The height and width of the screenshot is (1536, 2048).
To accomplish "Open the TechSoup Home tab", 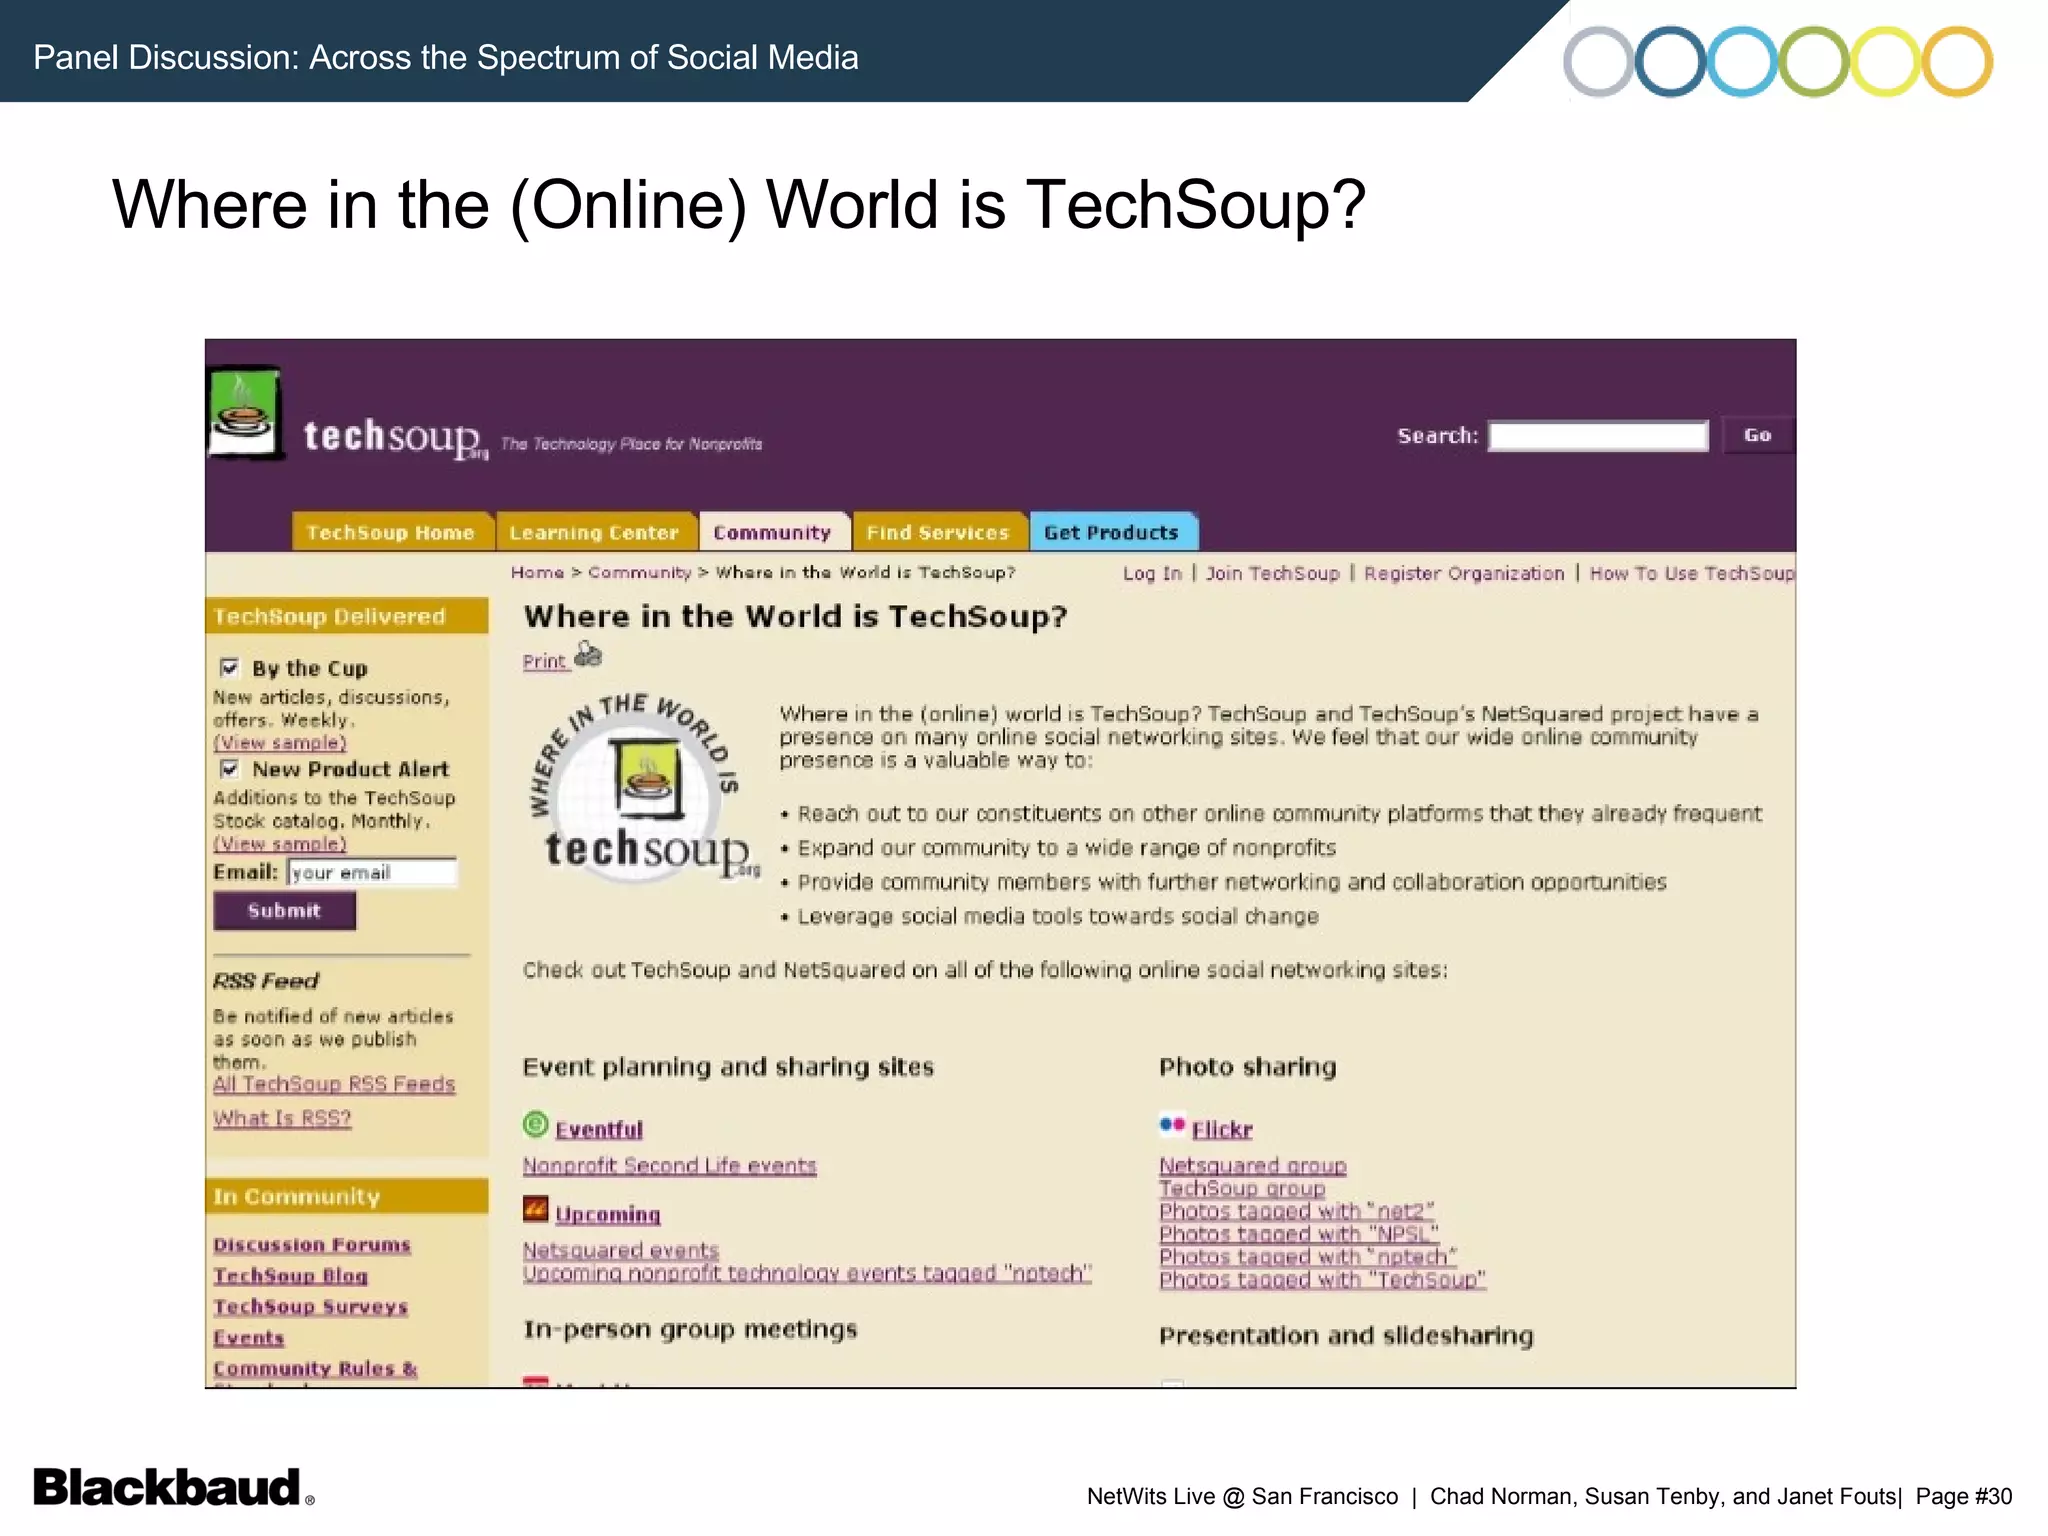I will (392, 532).
